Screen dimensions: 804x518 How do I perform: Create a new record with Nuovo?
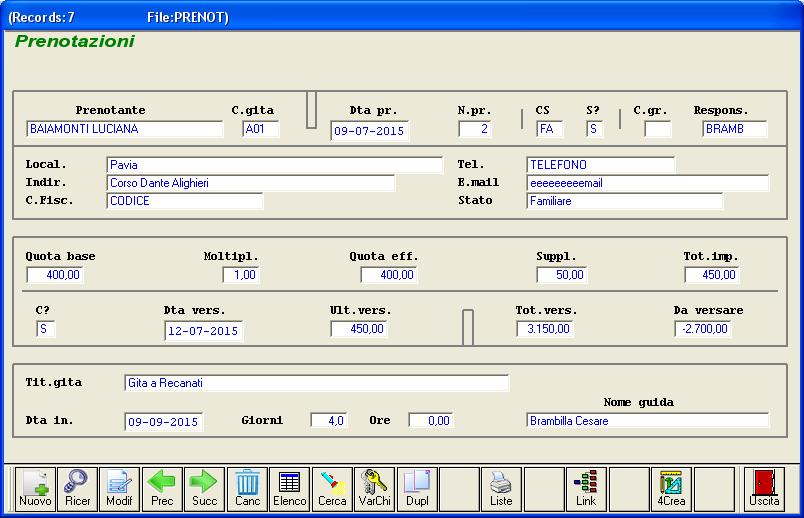tap(35, 489)
